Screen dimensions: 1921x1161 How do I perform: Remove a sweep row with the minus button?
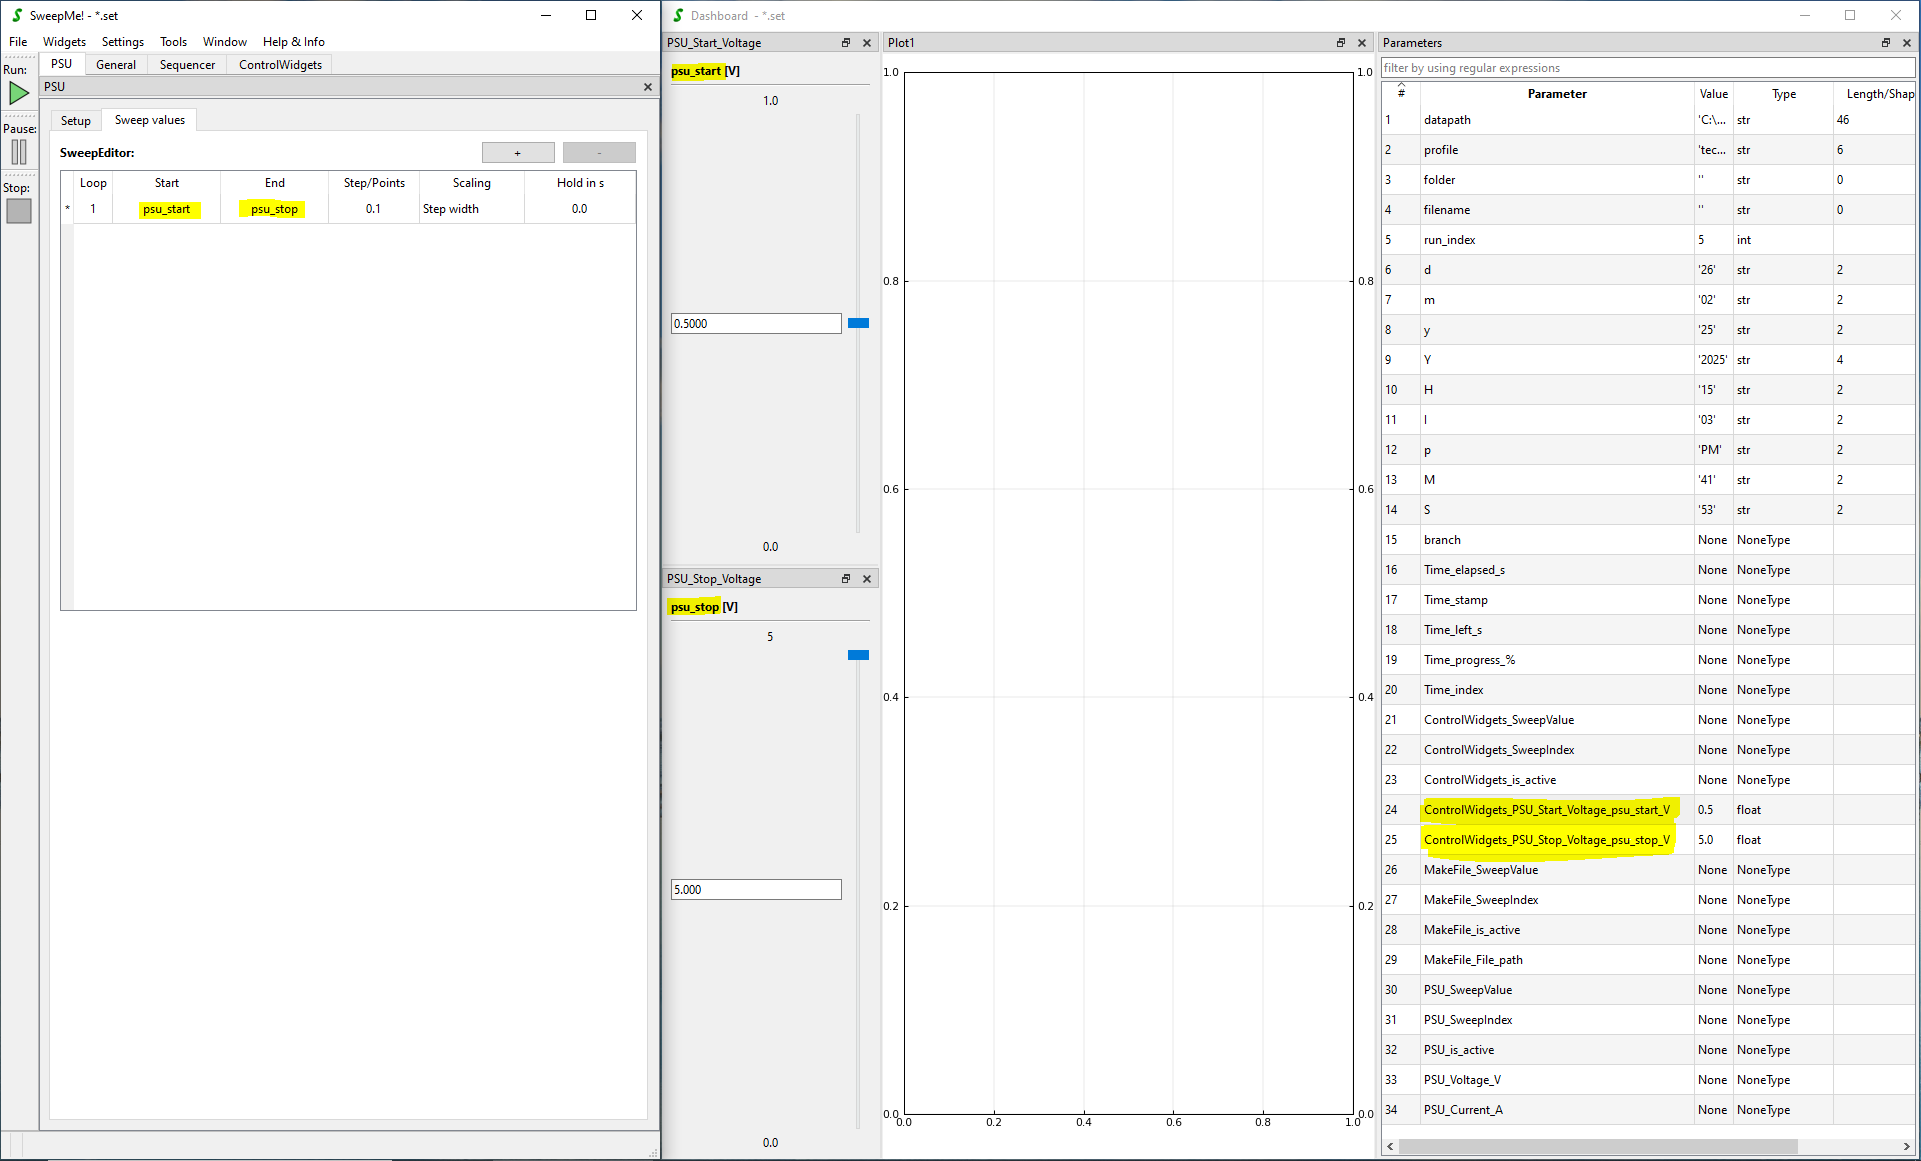point(599,153)
